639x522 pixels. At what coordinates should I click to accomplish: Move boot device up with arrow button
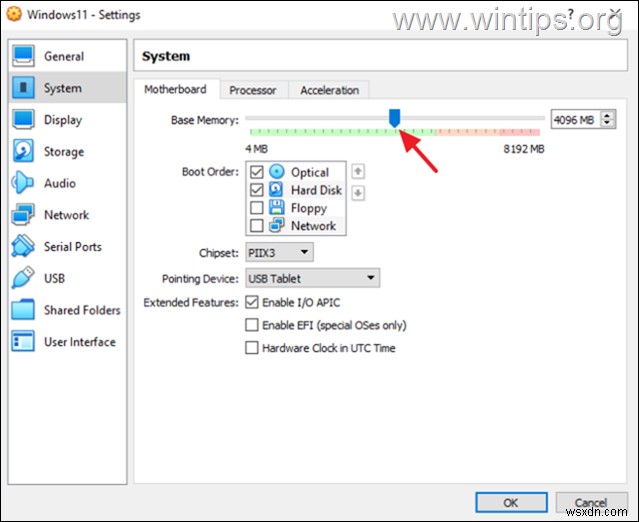pyautogui.click(x=358, y=171)
